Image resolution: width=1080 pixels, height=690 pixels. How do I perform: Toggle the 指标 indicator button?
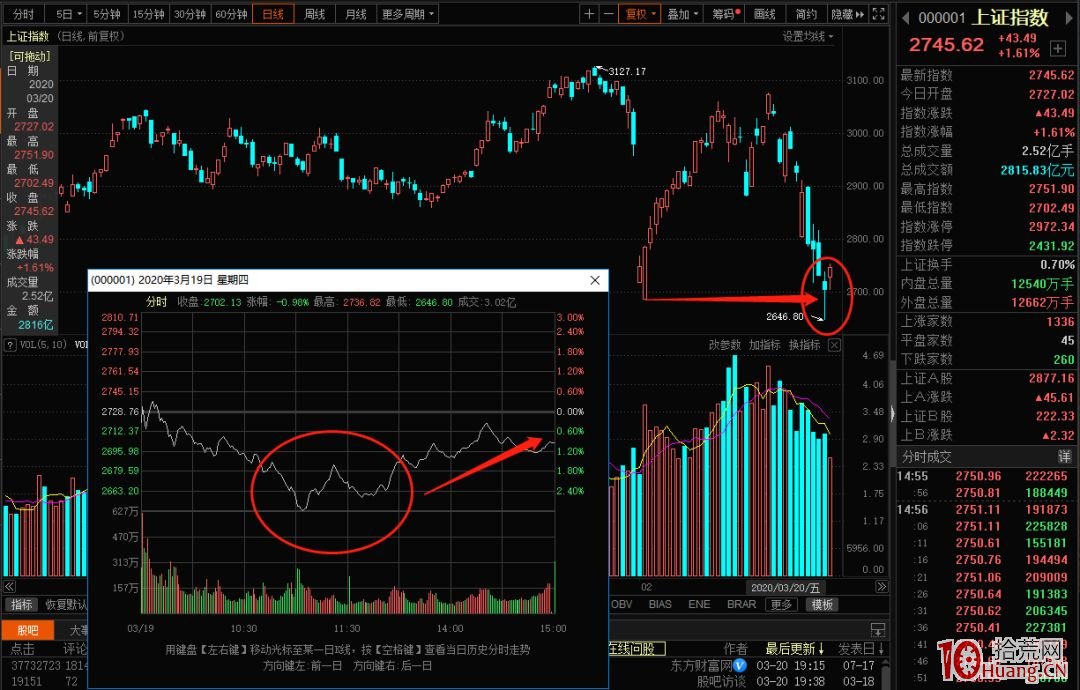coord(21,605)
